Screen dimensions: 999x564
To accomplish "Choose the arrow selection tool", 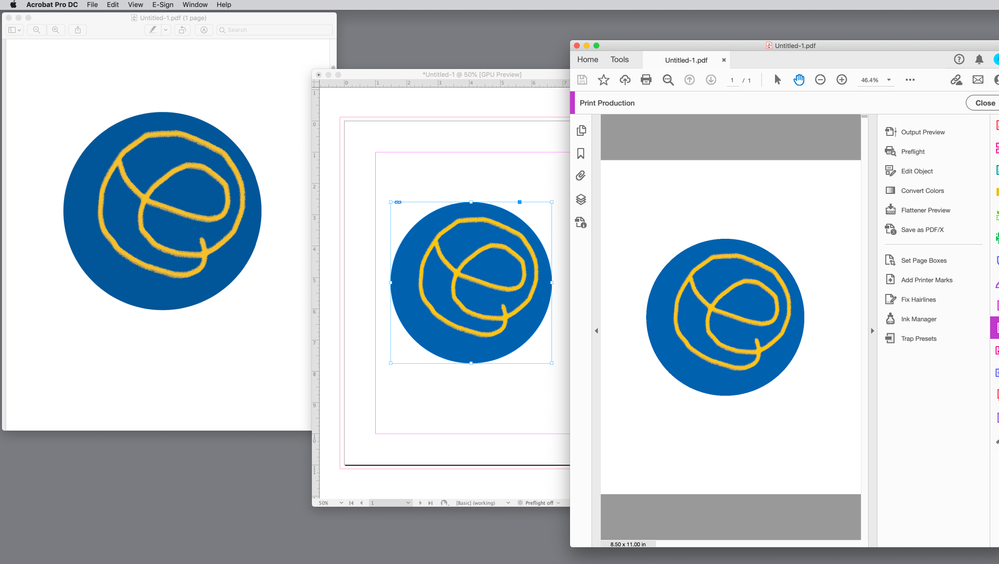I will point(777,80).
